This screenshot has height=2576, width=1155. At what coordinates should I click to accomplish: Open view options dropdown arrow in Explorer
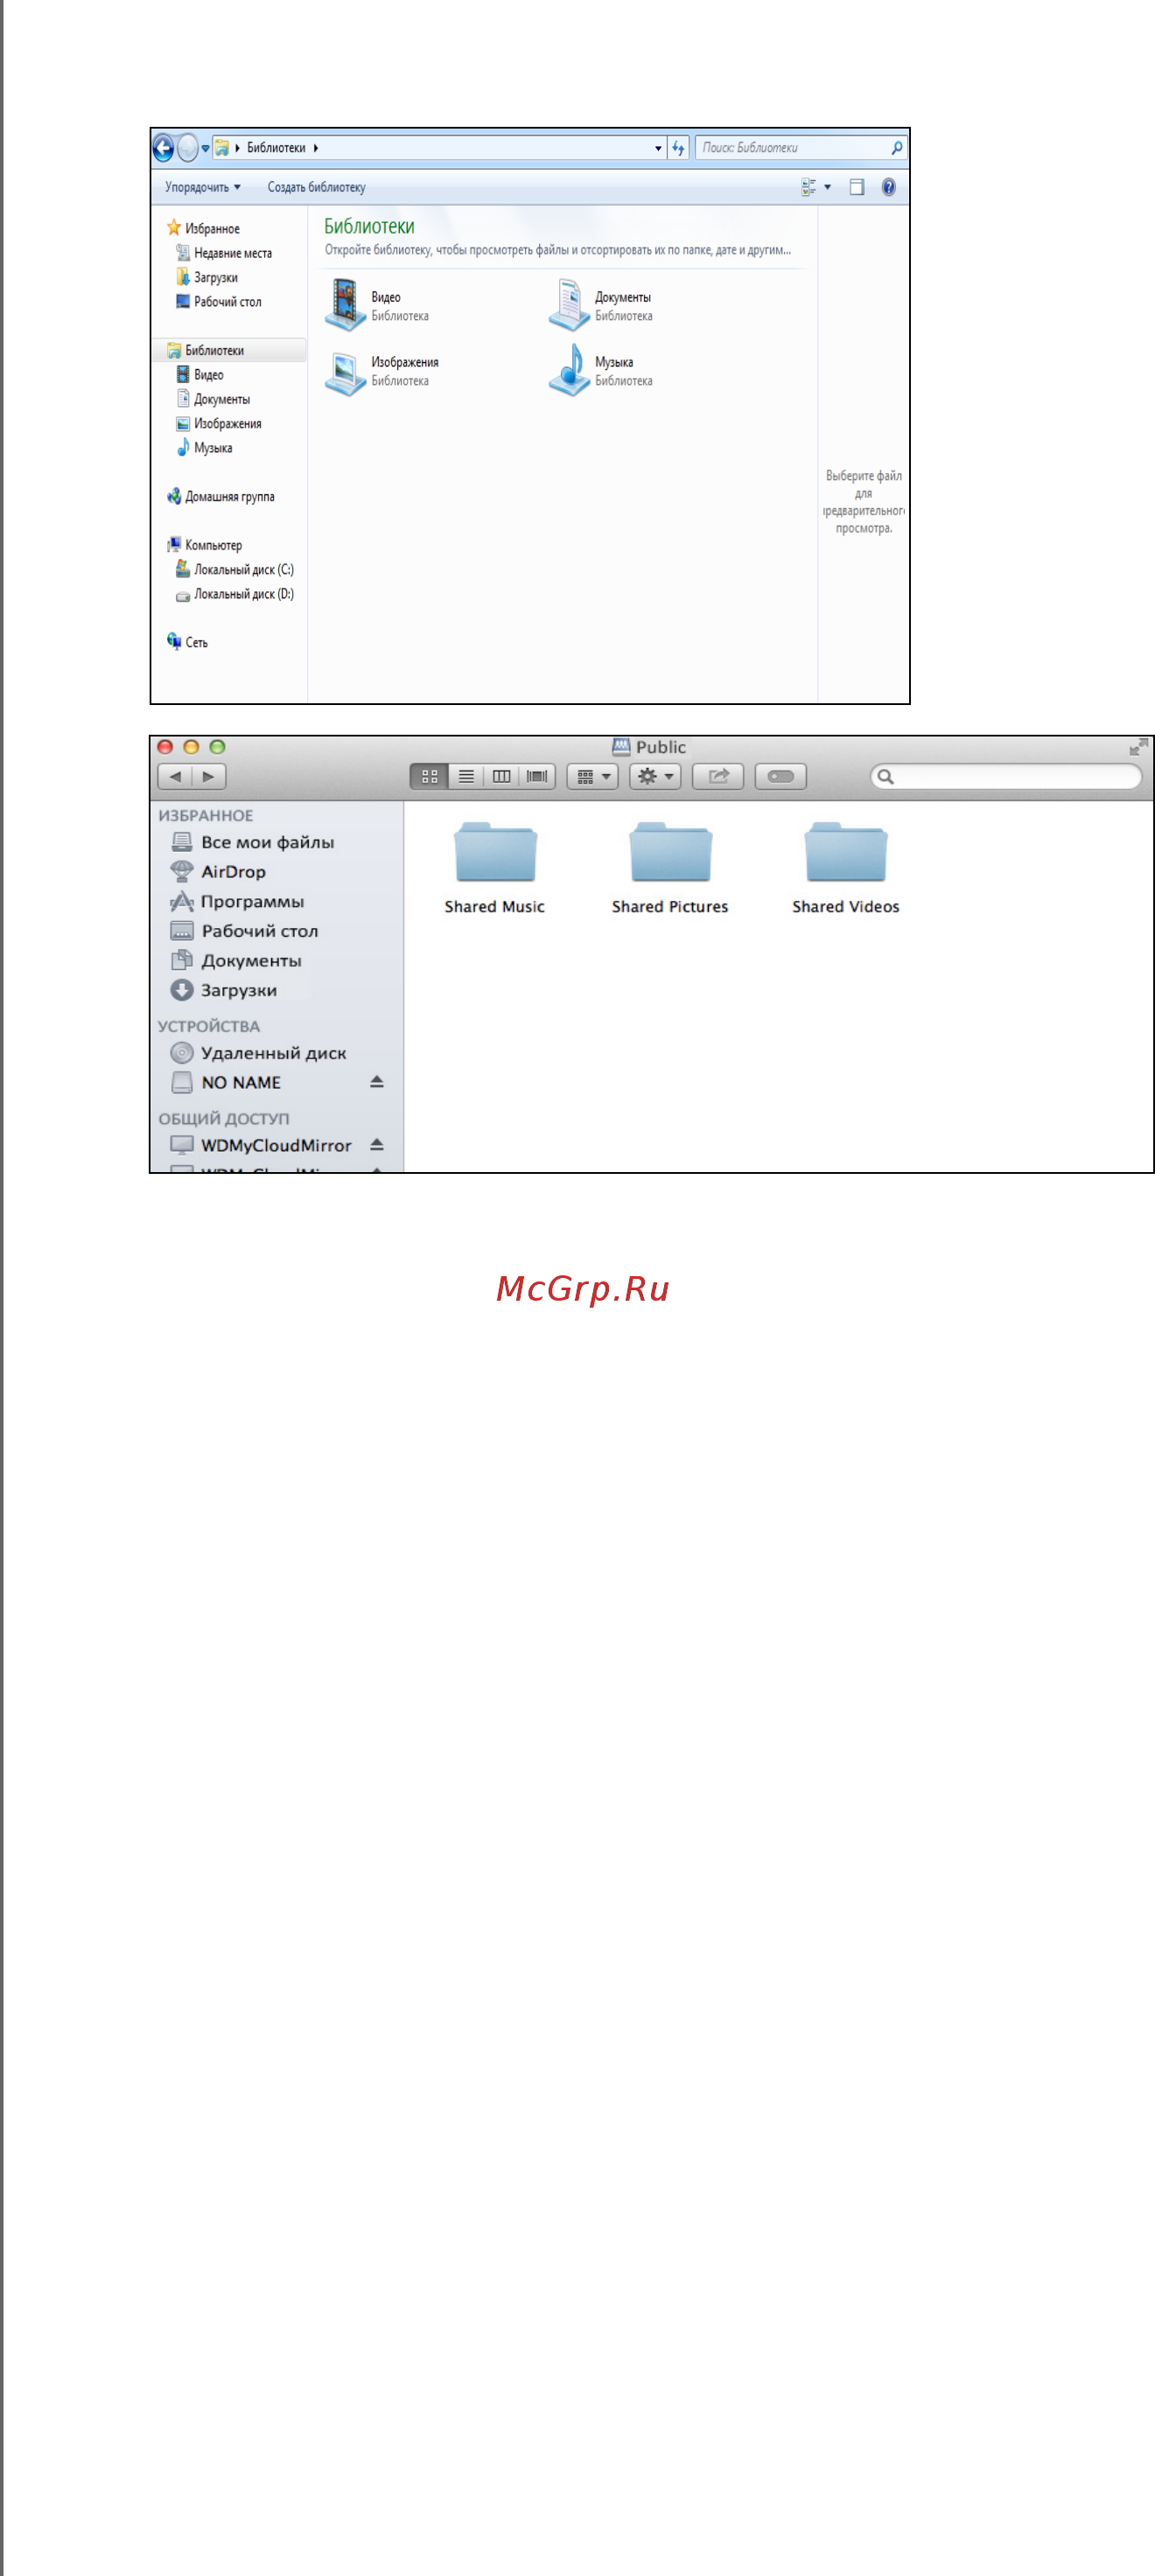pos(828,187)
